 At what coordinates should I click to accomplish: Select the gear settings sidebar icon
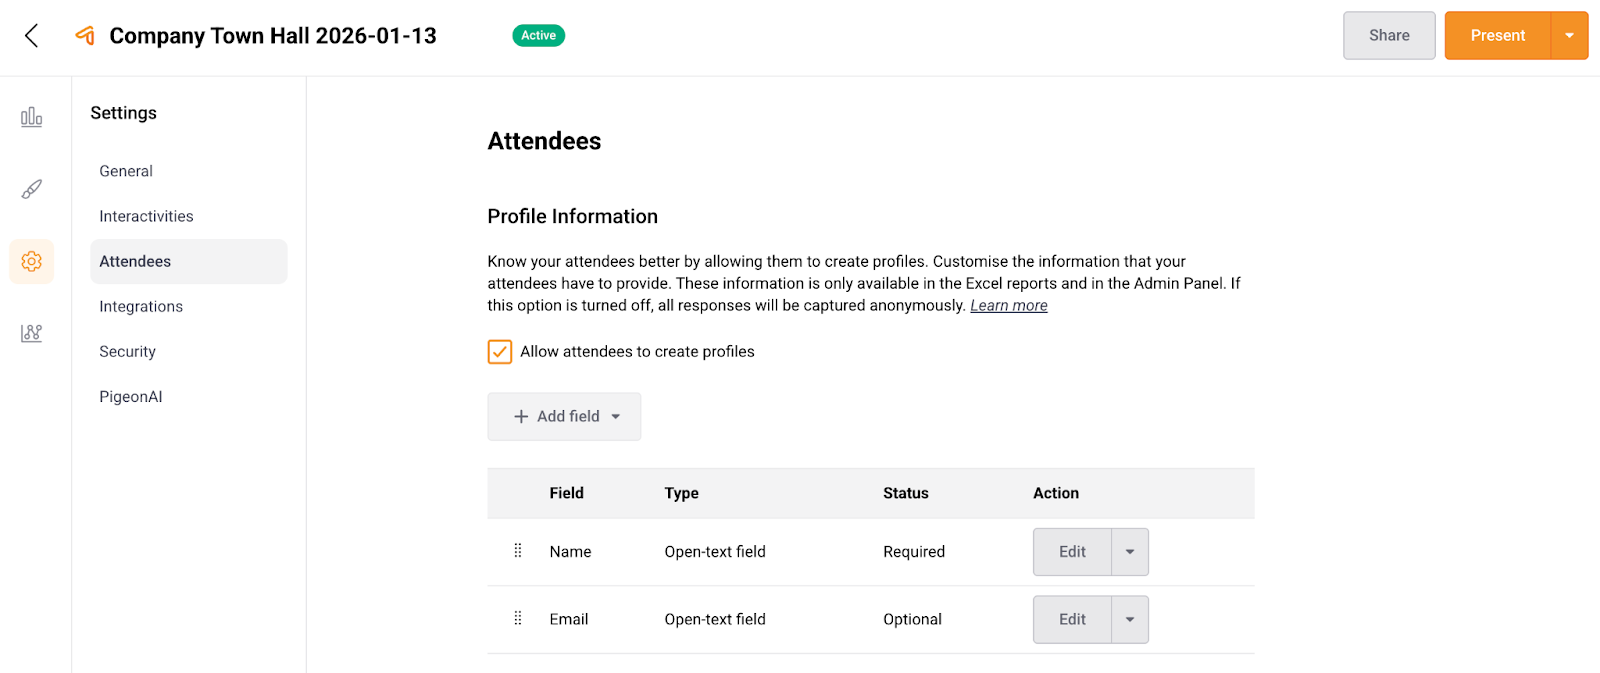click(32, 261)
